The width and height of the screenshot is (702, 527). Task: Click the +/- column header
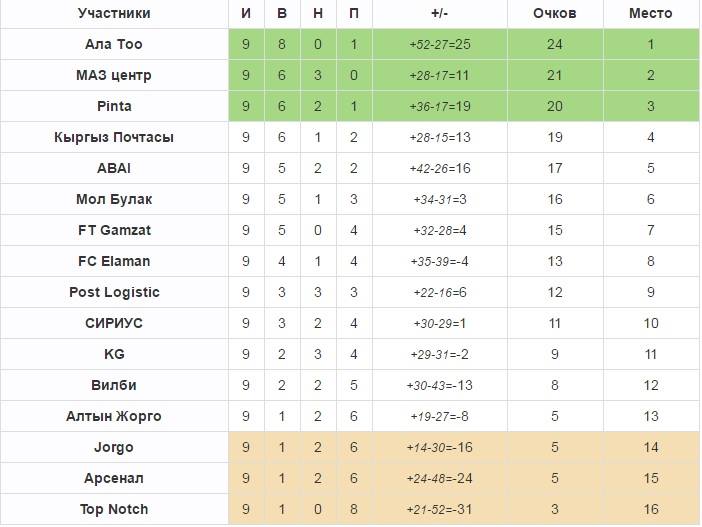pos(438,14)
